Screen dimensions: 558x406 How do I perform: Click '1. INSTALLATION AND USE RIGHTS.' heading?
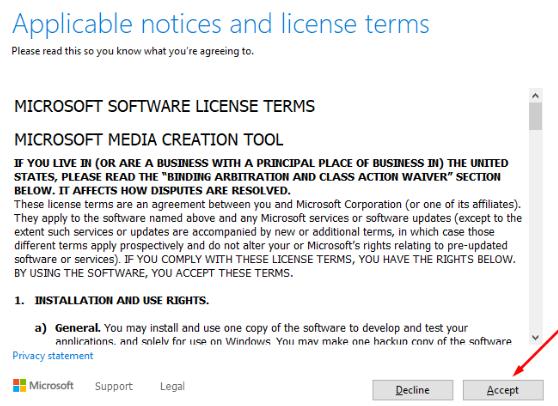(x=111, y=300)
